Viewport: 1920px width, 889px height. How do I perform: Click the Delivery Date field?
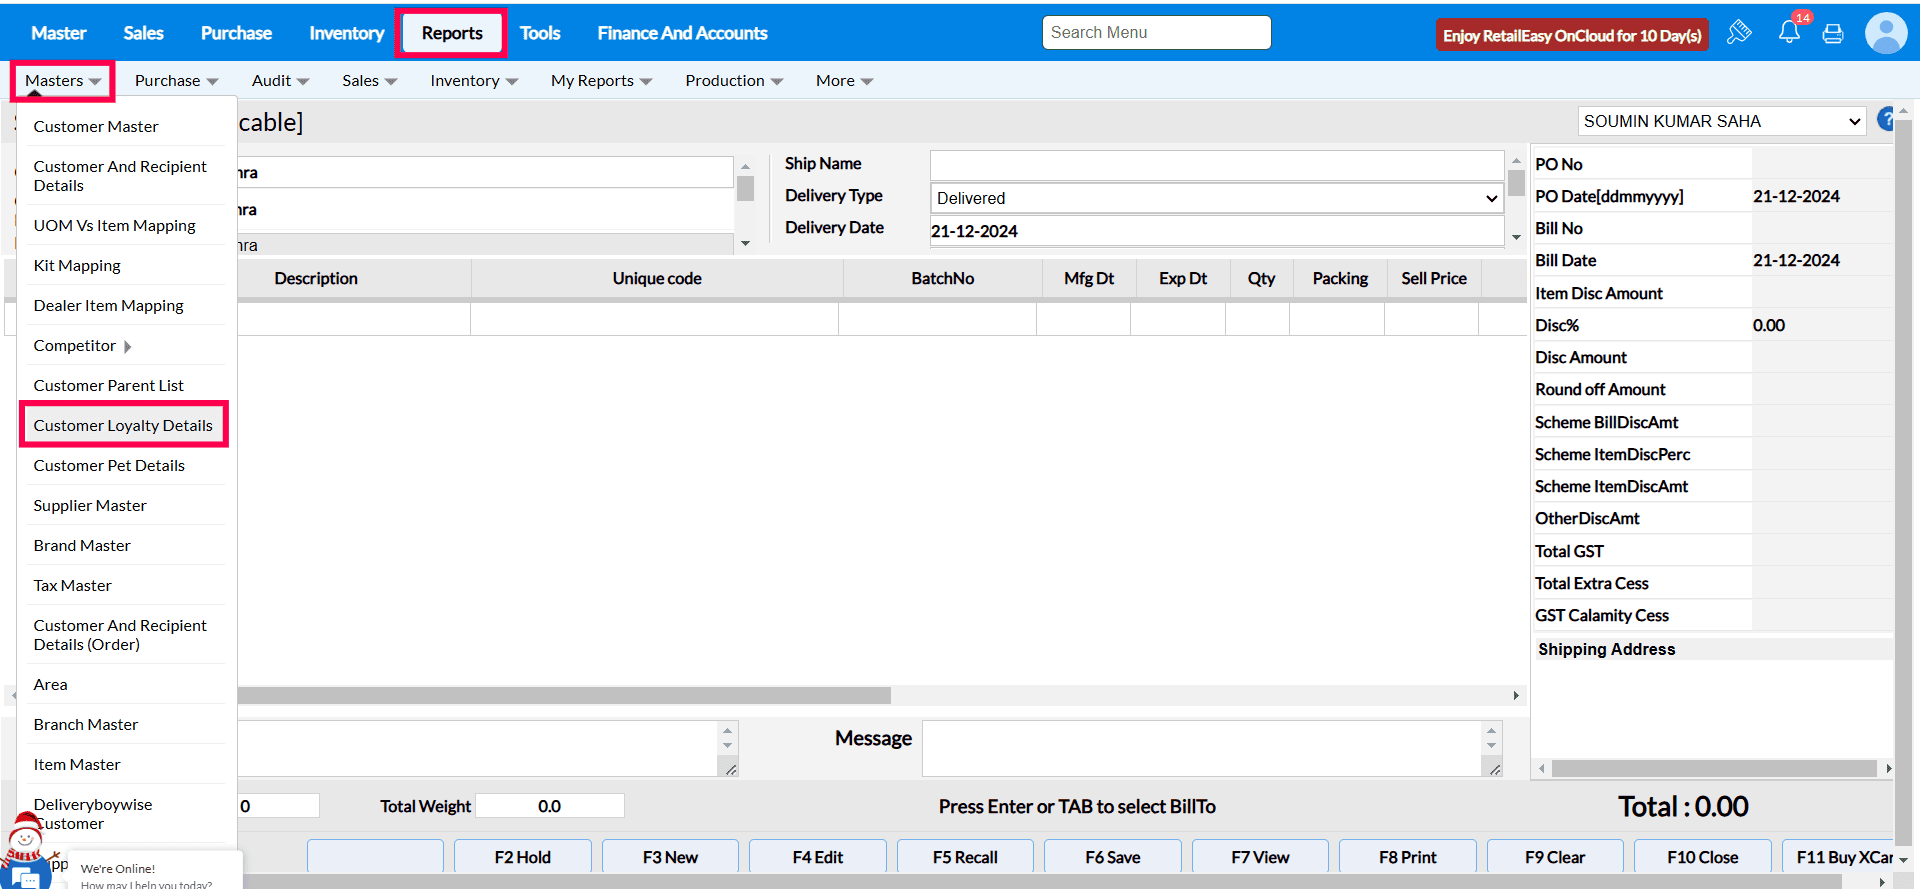[x=1217, y=231]
